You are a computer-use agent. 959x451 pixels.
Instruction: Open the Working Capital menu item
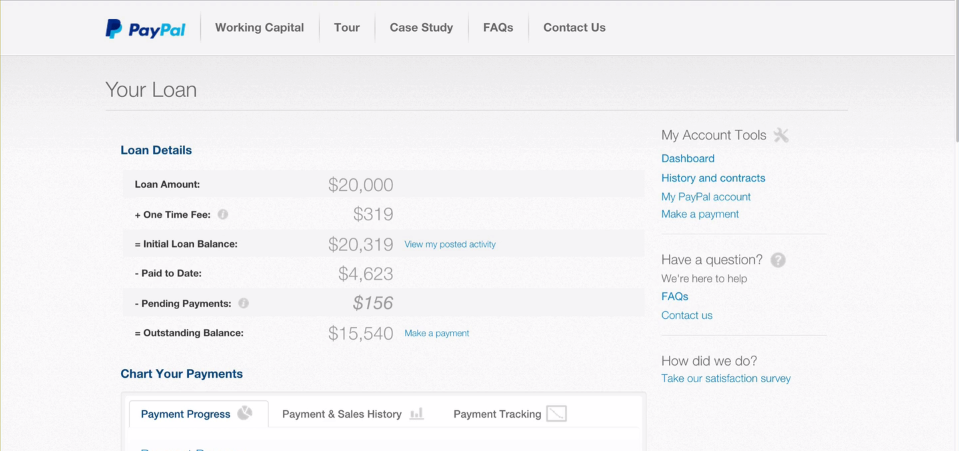click(259, 28)
